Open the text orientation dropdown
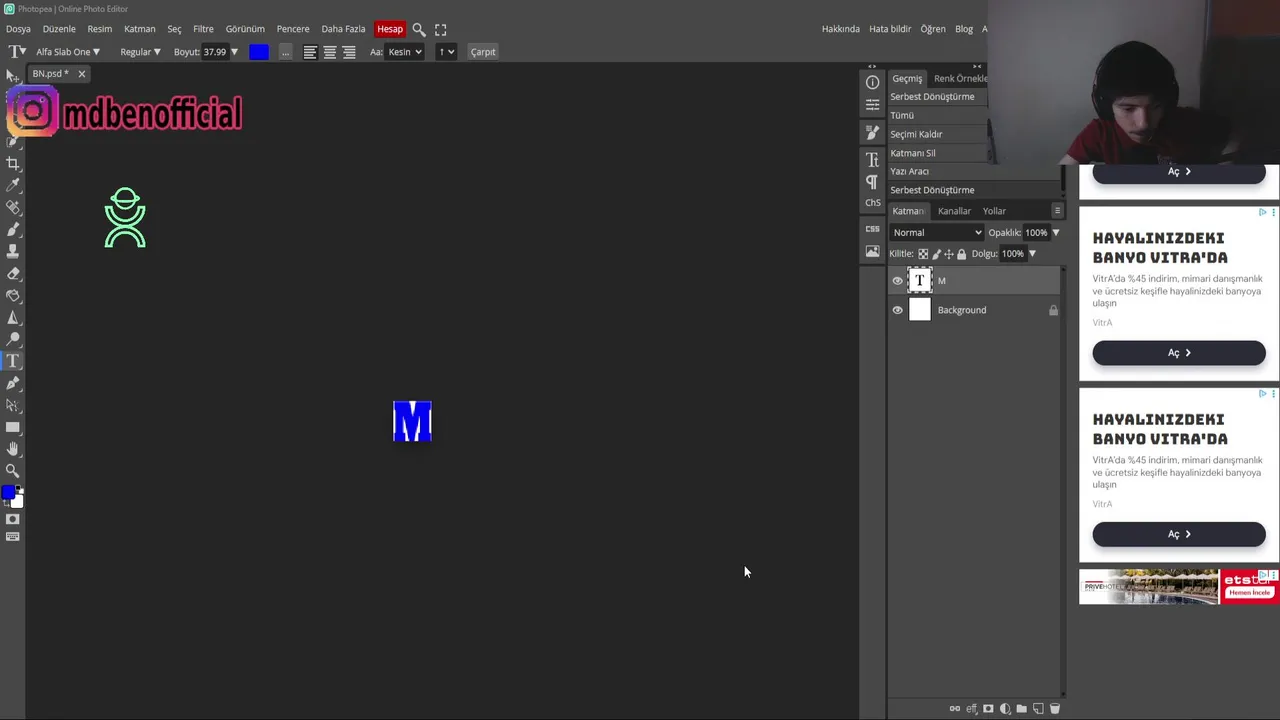This screenshot has width=1280, height=720. click(x=446, y=52)
